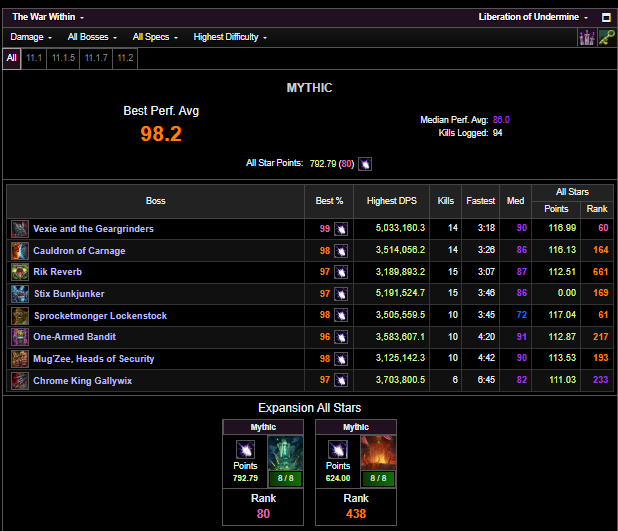
Task: Open Cauldron of Carnage link
Action: [79, 251]
